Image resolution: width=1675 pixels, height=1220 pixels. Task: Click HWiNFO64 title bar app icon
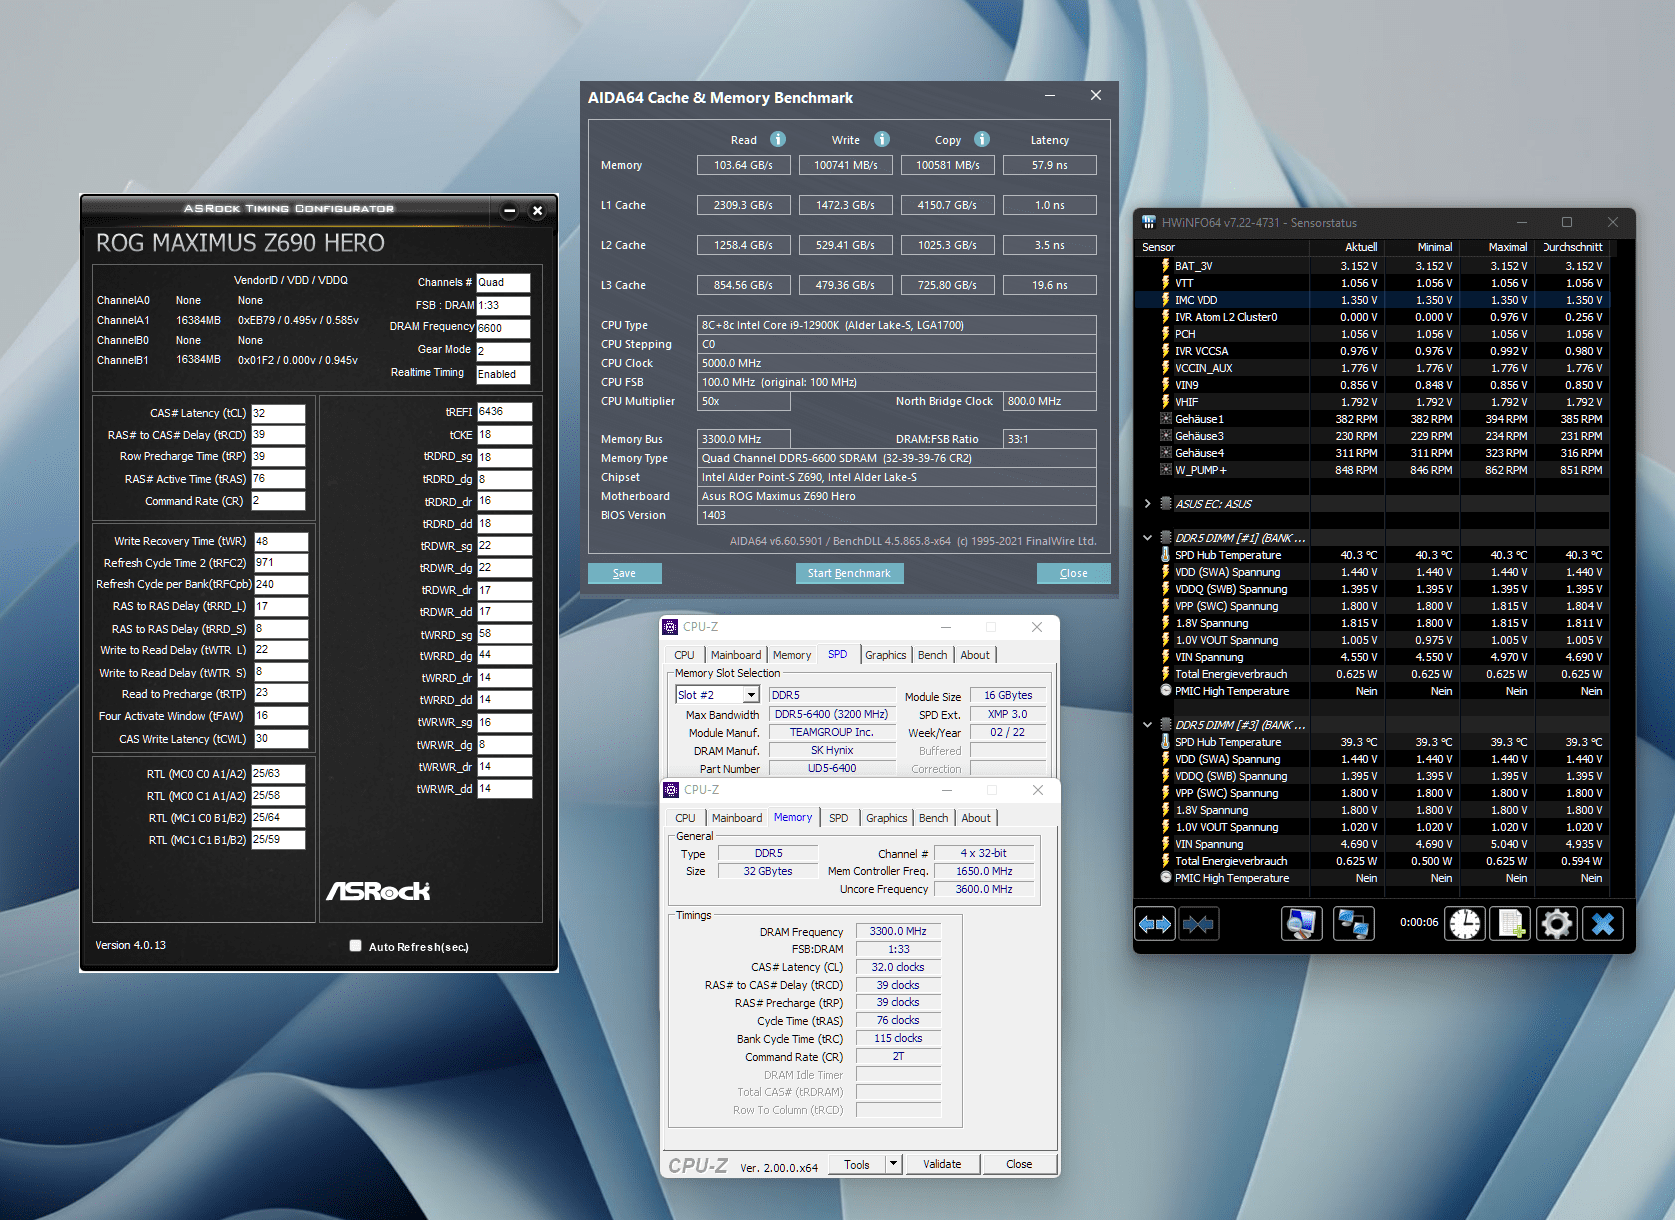[x=1149, y=222]
